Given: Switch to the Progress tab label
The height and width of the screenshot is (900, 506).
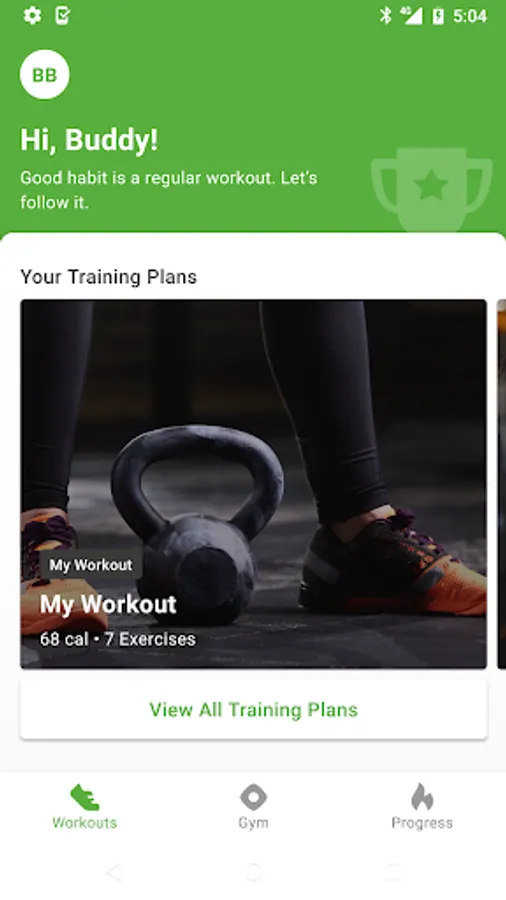Looking at the screenshot, I should coord(422,823).
